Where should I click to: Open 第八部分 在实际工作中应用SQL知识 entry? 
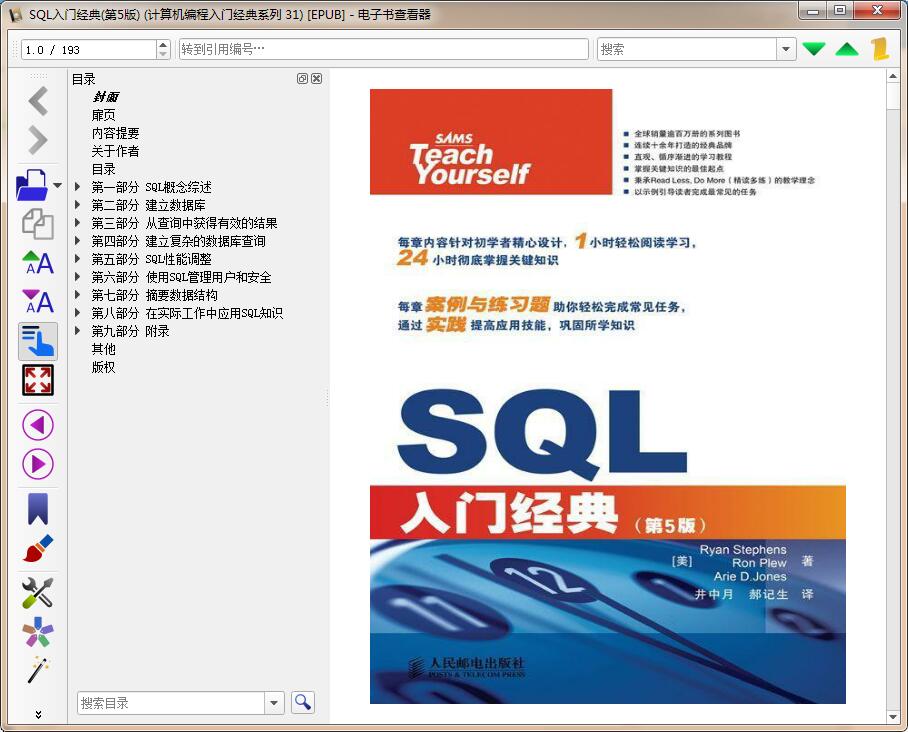click(x=187, y=313)
